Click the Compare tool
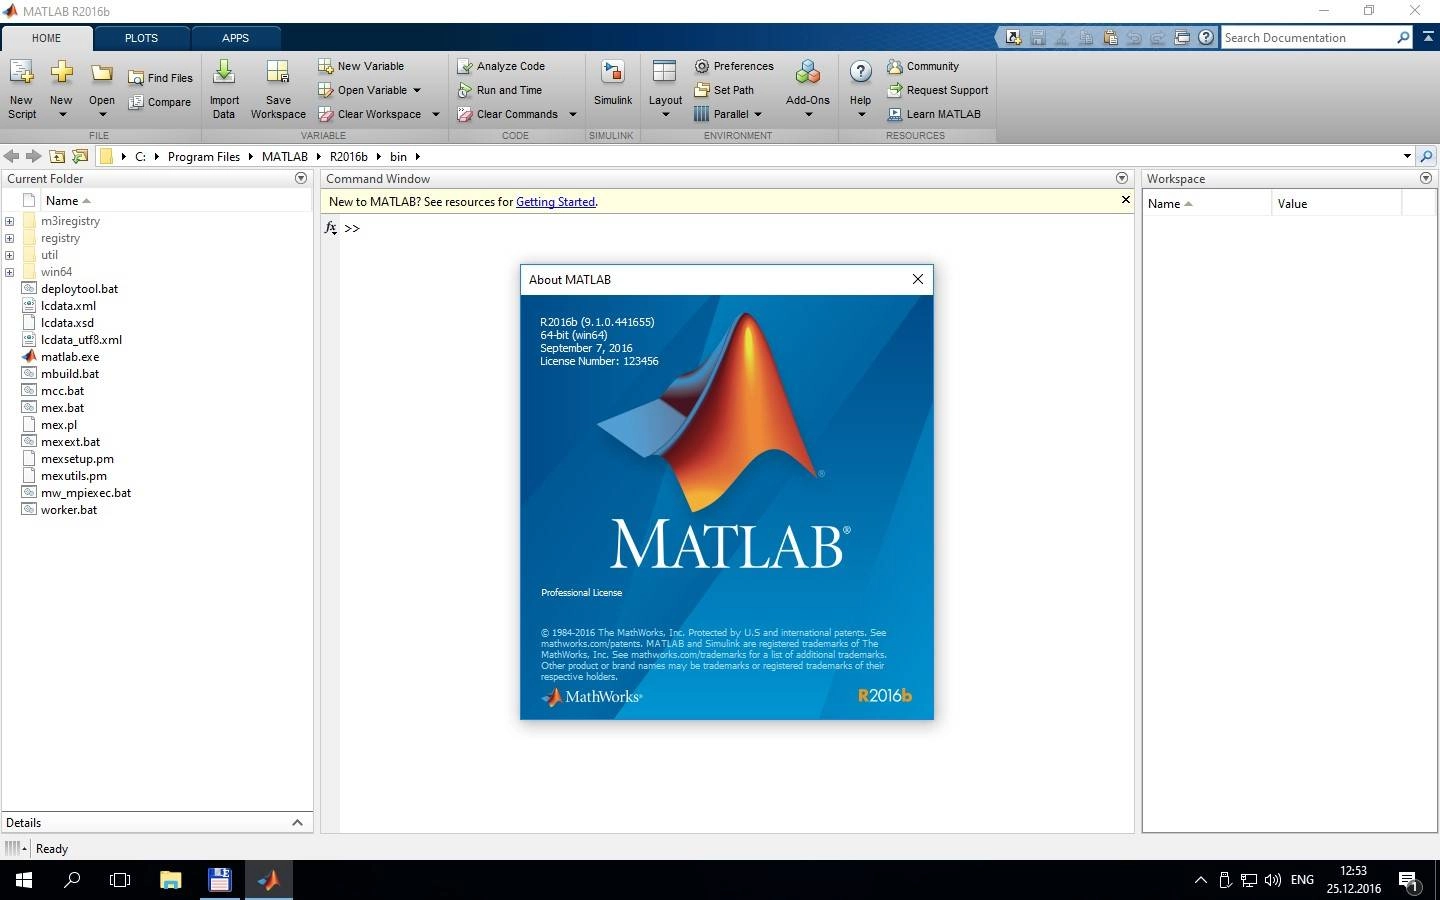1440x900 pixels. coord(160,102)
